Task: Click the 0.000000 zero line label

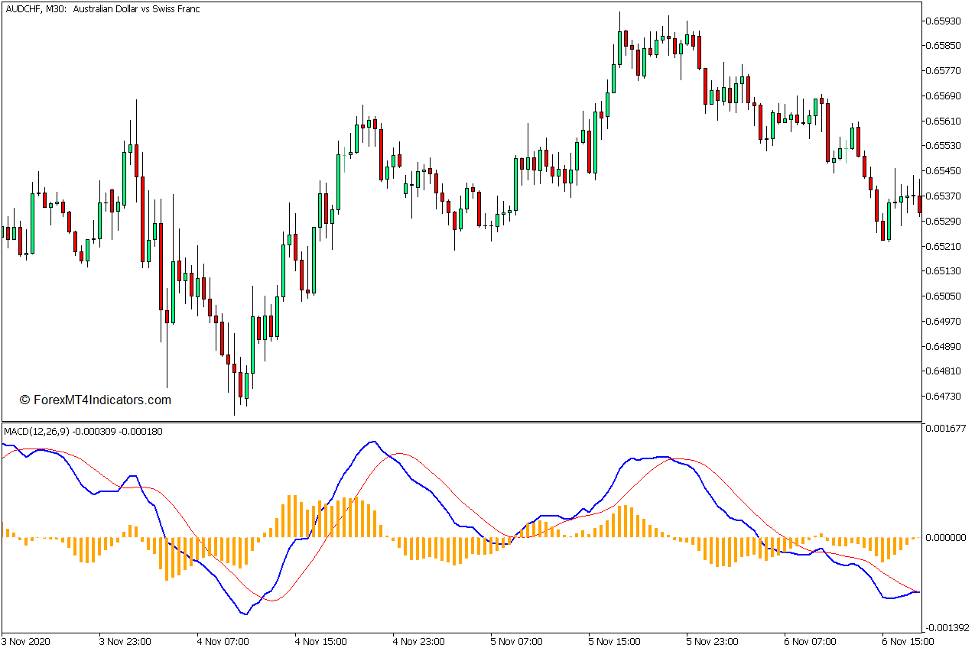Action: 947,537
